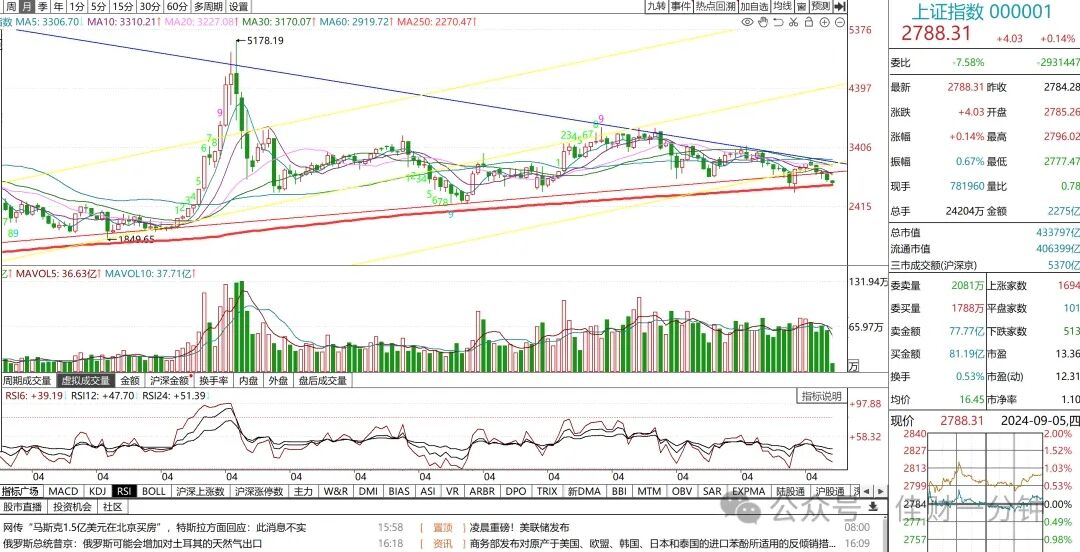Click the 加自选 add to watchlist button
1080x552 pixels.
pos(754,6)
